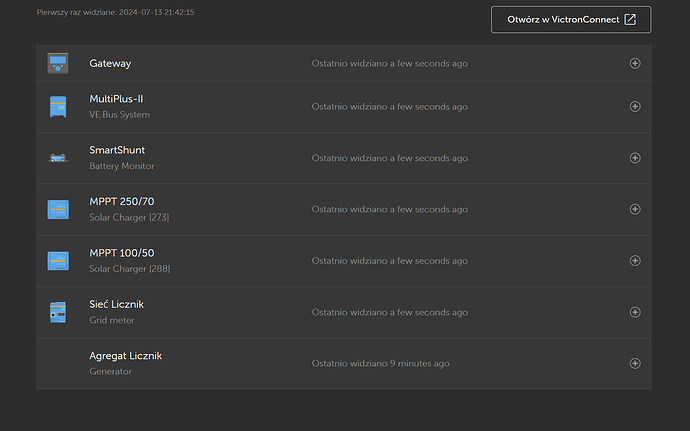Select the Sieć Licznik device name
This screenshot has height=431, width=690.
coord(117,304)
